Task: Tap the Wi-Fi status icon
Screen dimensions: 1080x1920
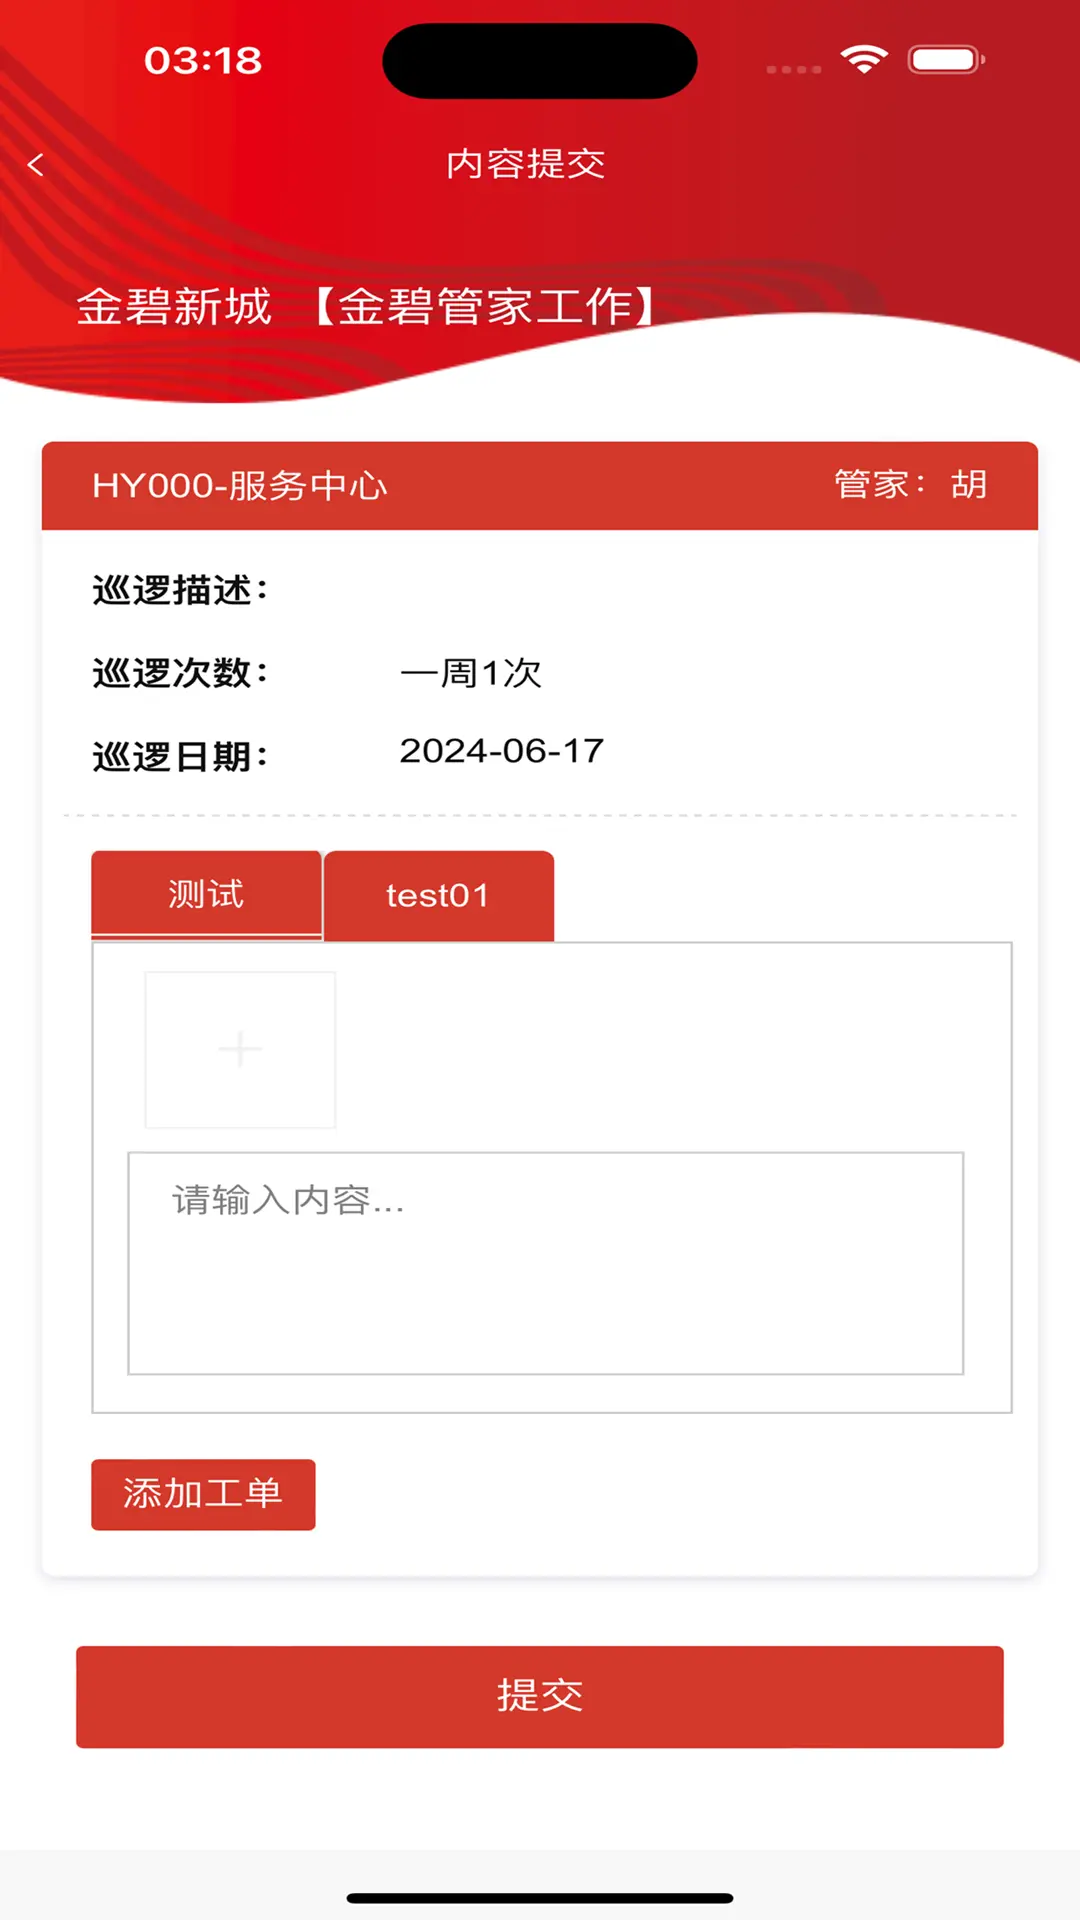Action: coord(864,60)
